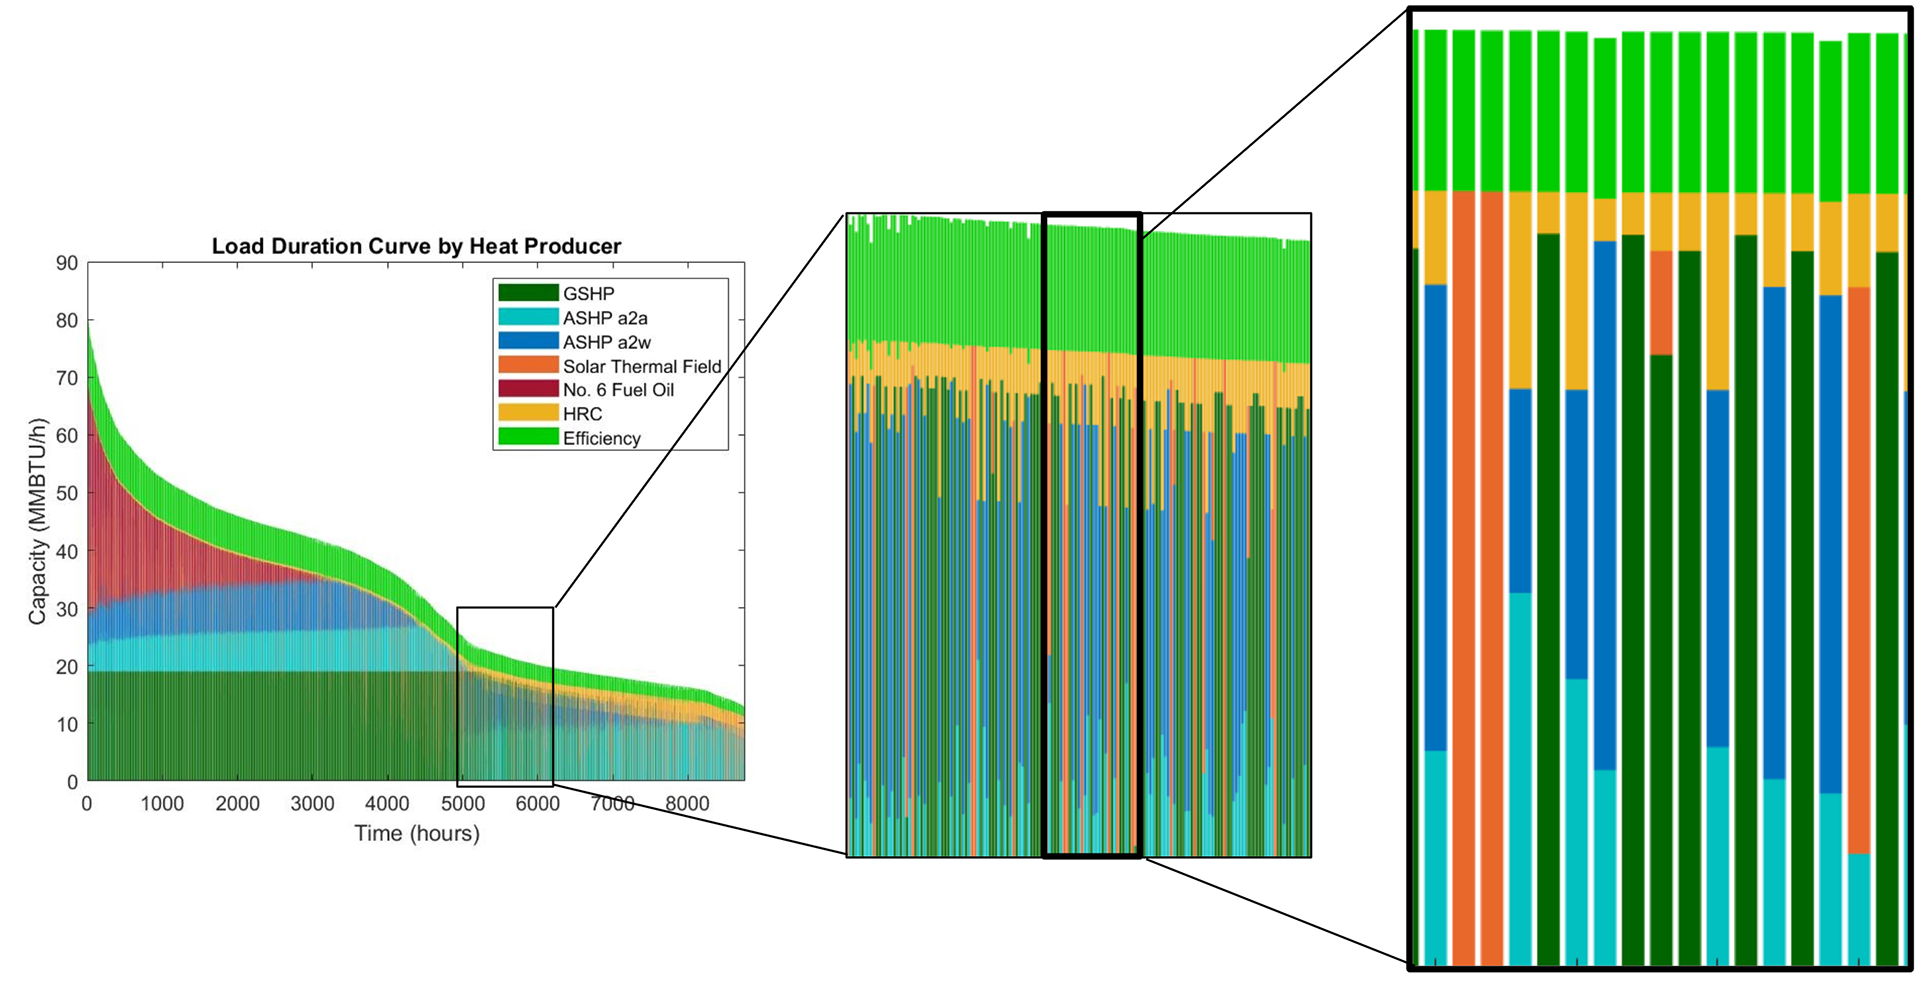Click the x-axis tick label 6000
1920x982 pixels.
(x=537, y=803)
